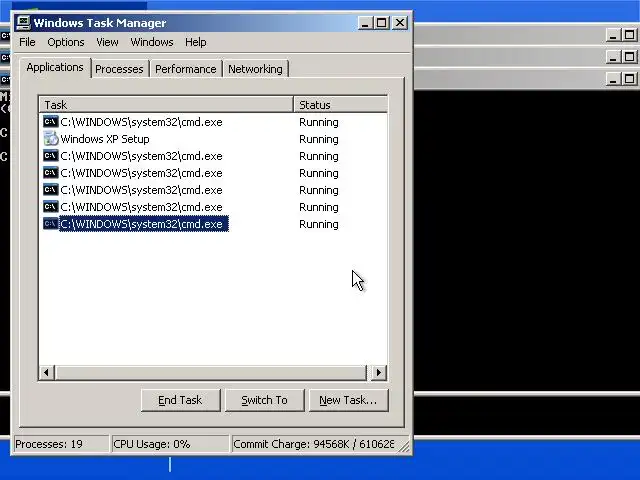Click the Windows XP Setup icon

51,139
